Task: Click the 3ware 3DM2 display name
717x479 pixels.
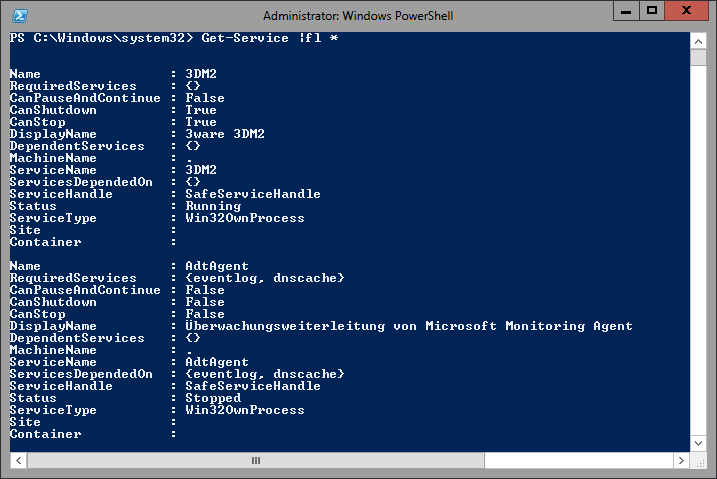Action: coord(225,134)
